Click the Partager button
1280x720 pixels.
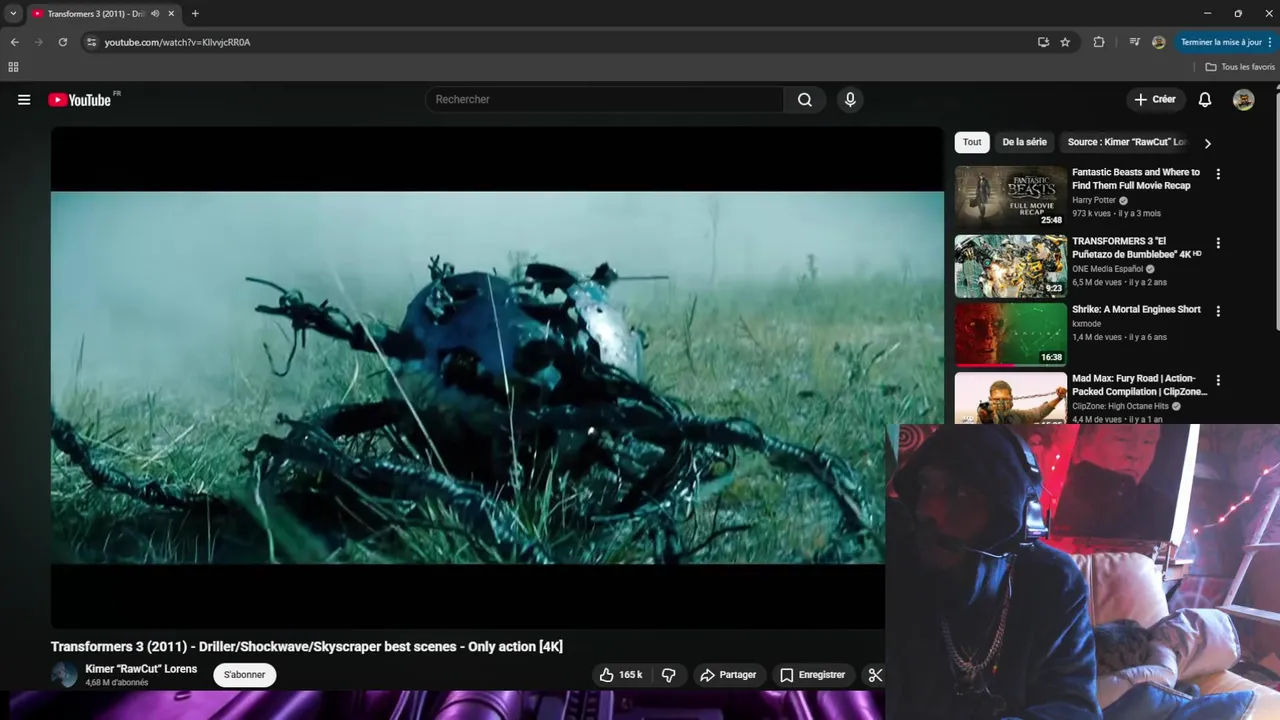728,675
